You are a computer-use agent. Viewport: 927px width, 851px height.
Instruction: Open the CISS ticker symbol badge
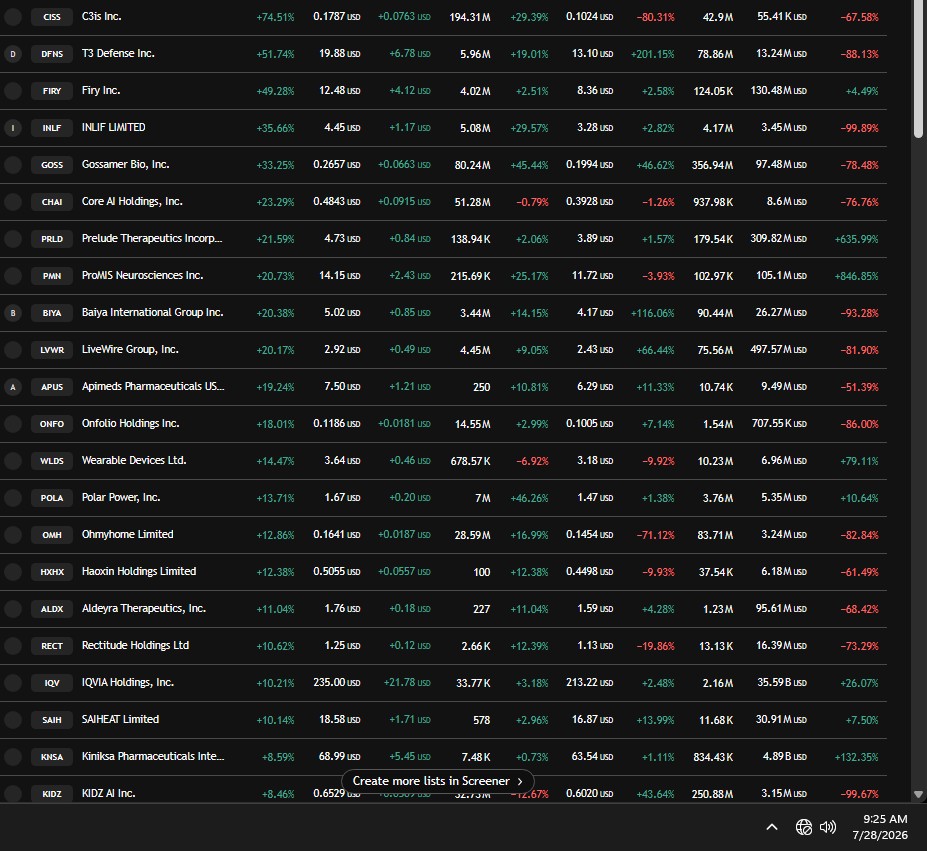[52, 17]
